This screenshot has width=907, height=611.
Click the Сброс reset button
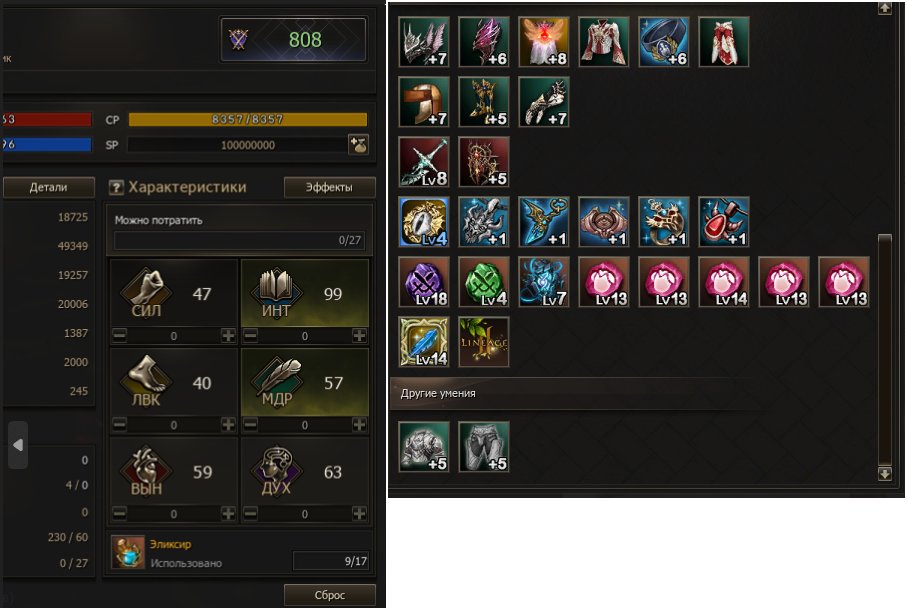click(329, 595)
